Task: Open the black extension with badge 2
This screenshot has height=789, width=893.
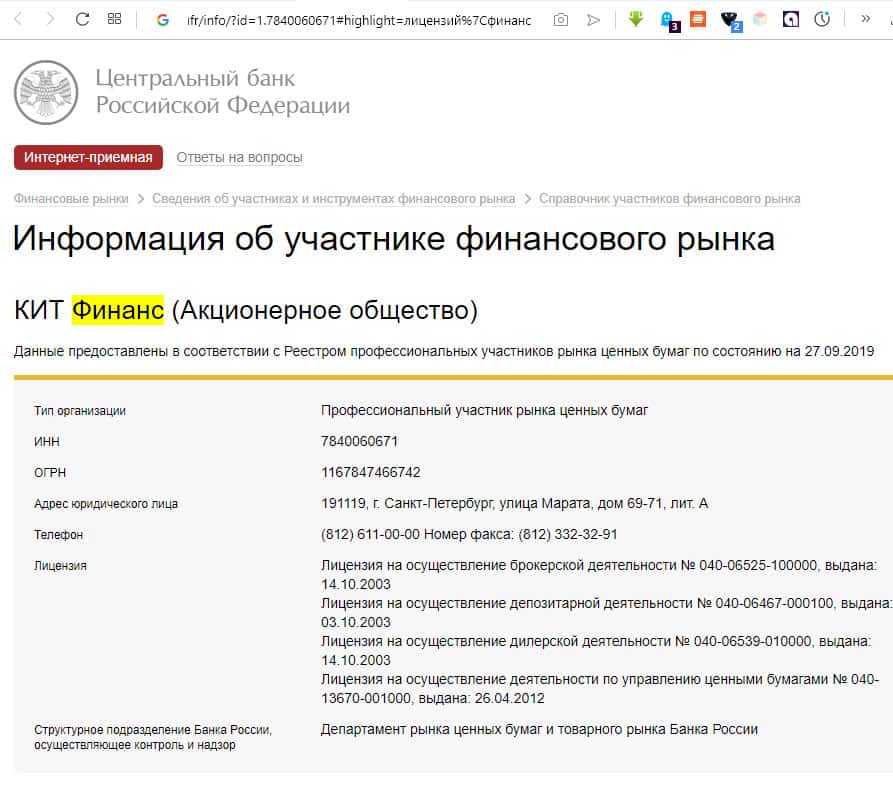Action: coord(730,21)
